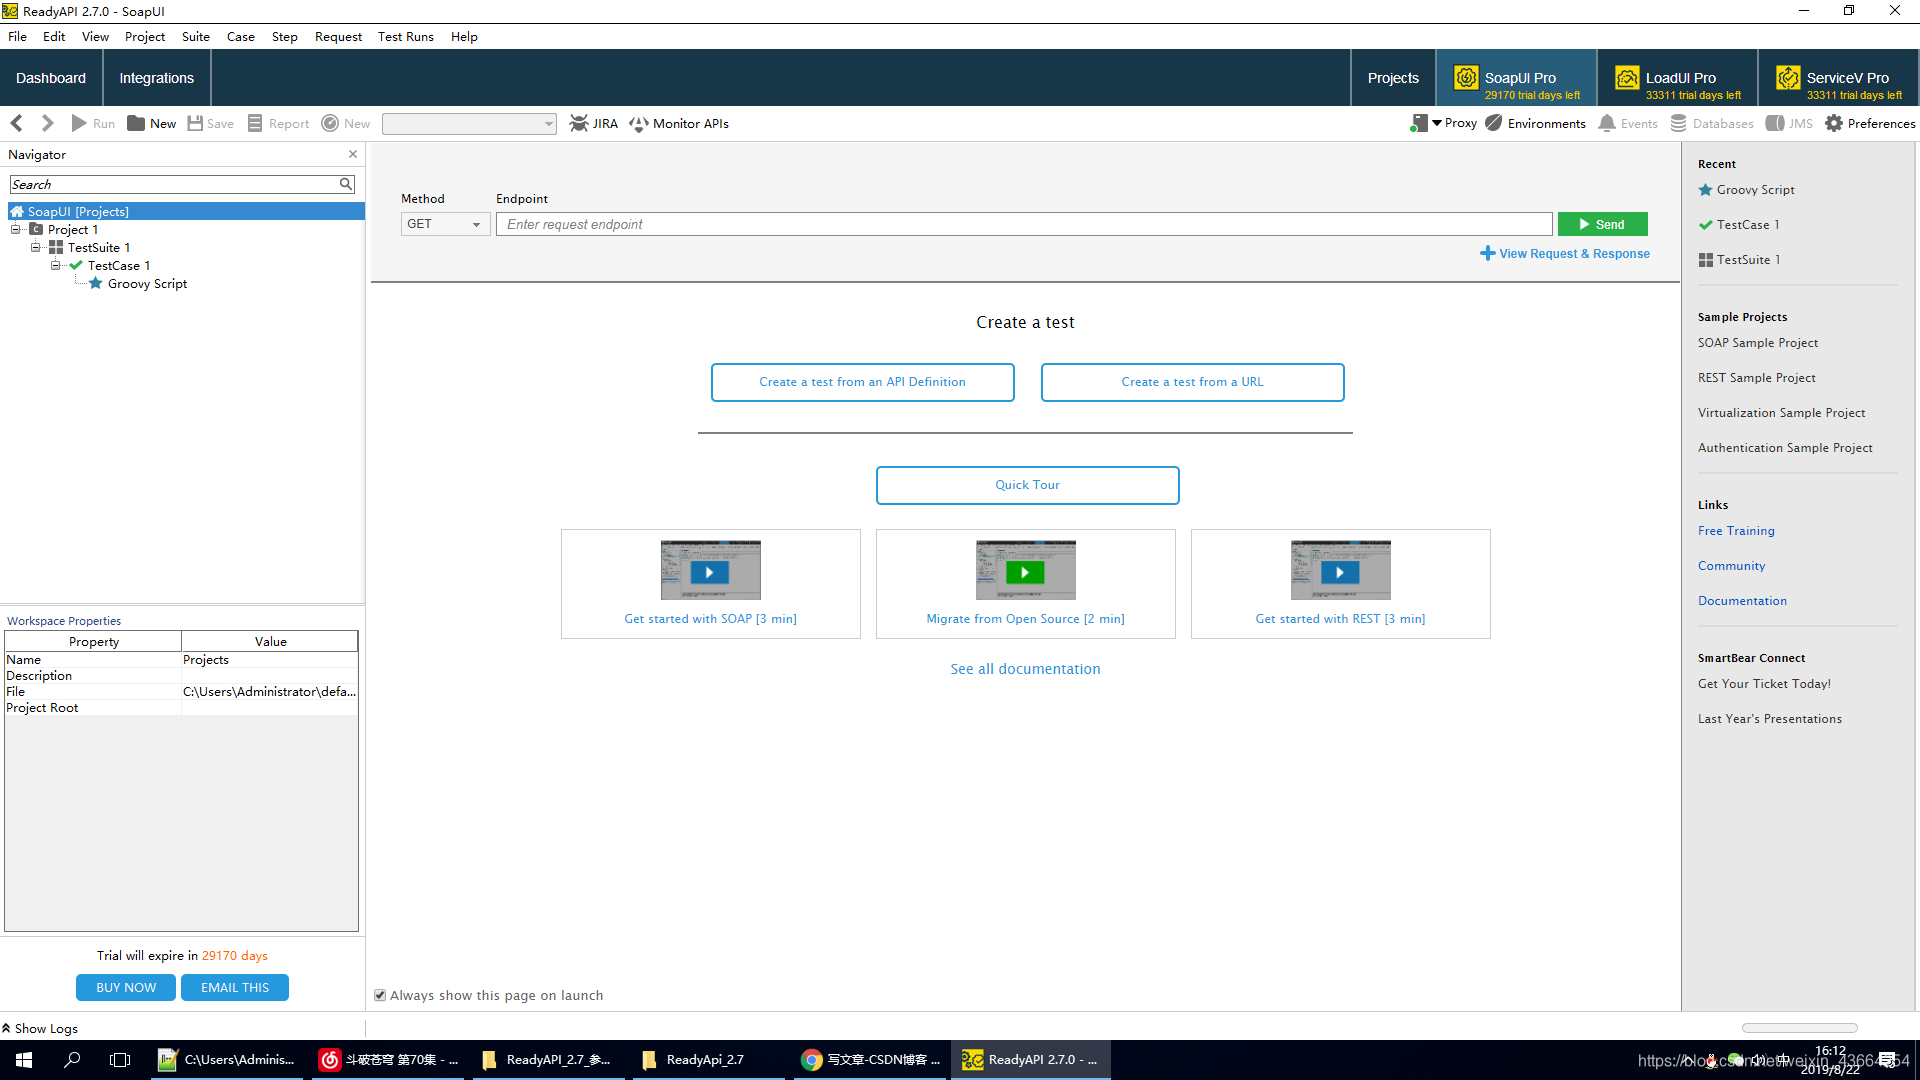Click the ServiceV Pro product icon
This screenshot has height=1080, width=1920.
tap(1788, 77)
